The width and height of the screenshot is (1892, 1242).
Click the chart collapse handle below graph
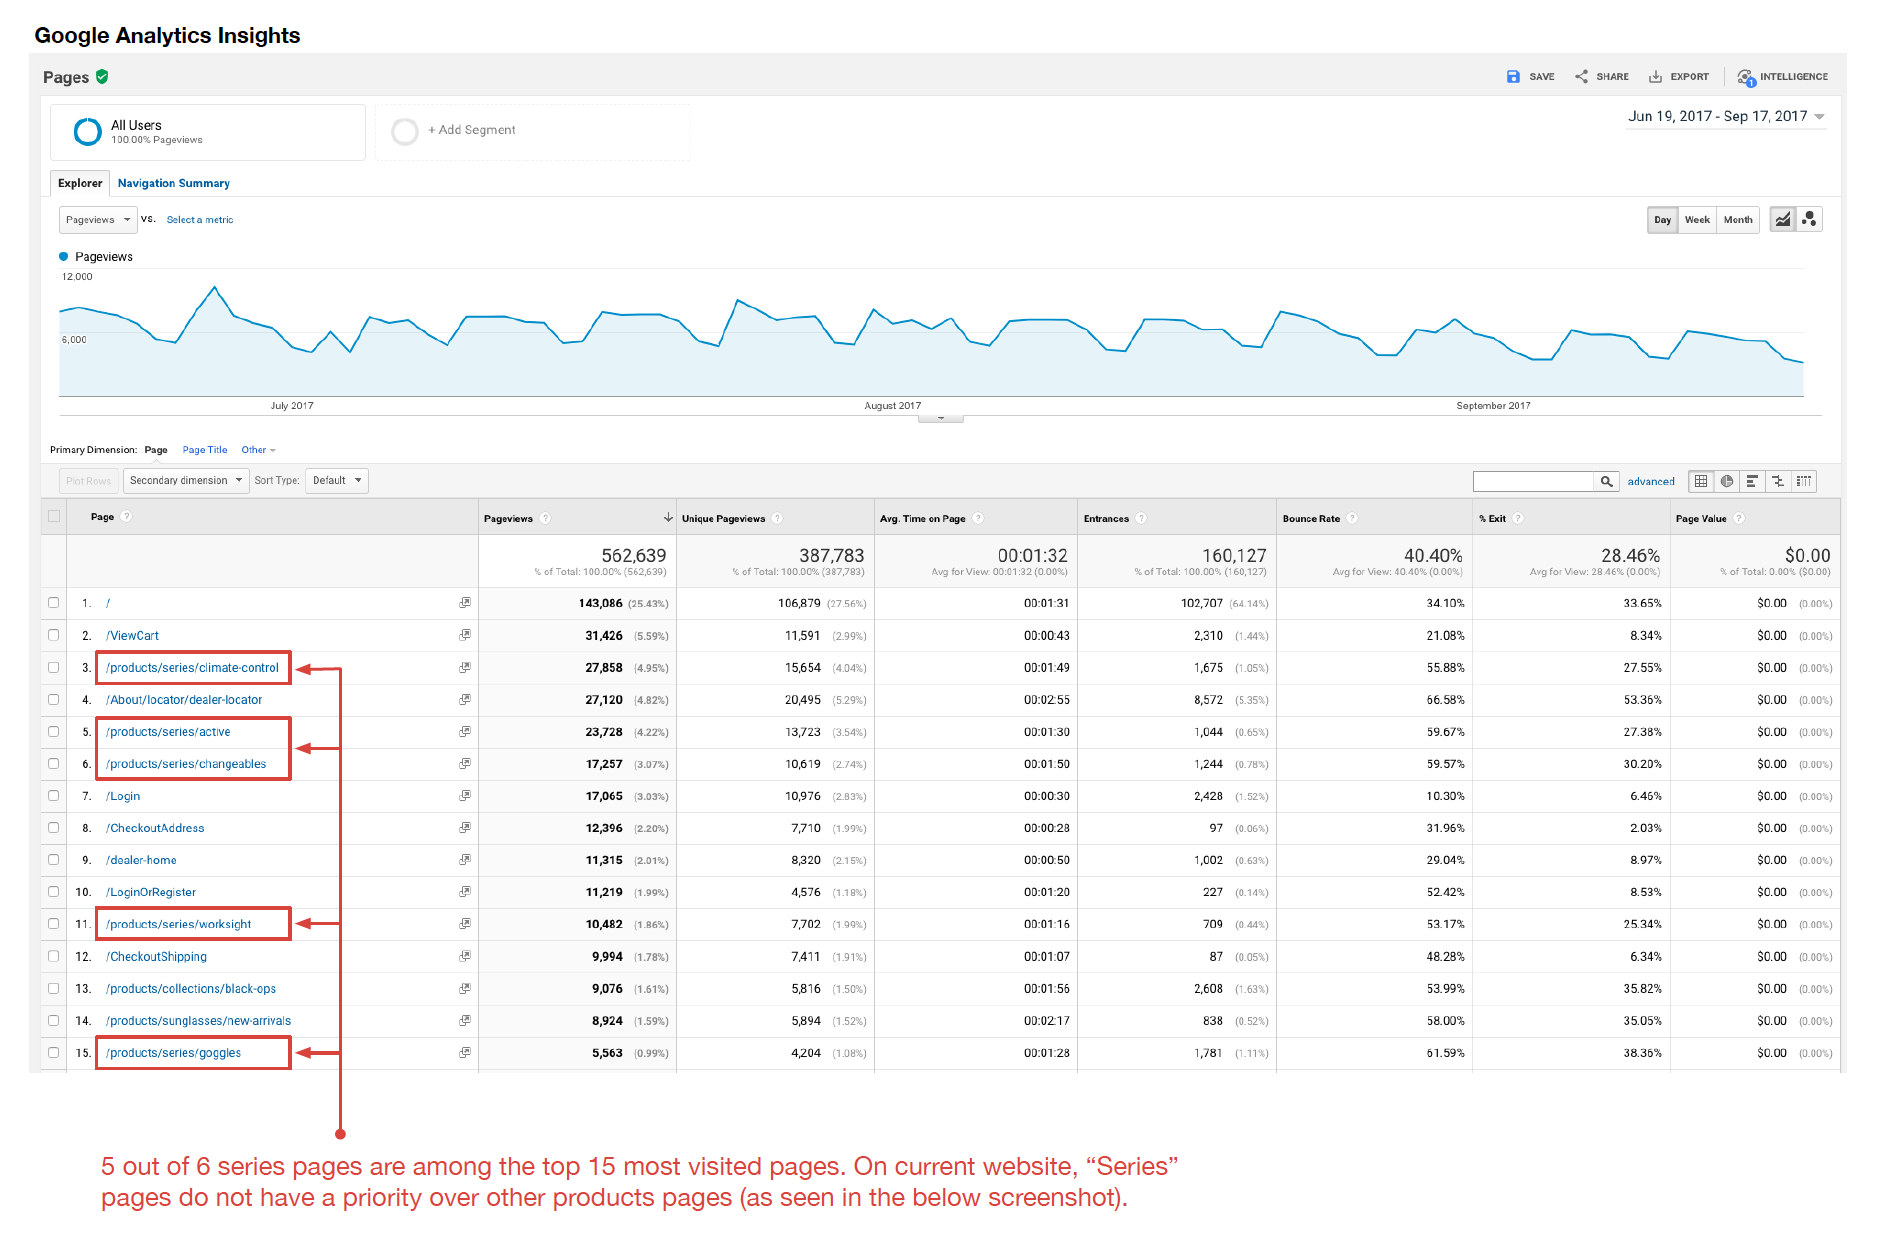point(941,419)
